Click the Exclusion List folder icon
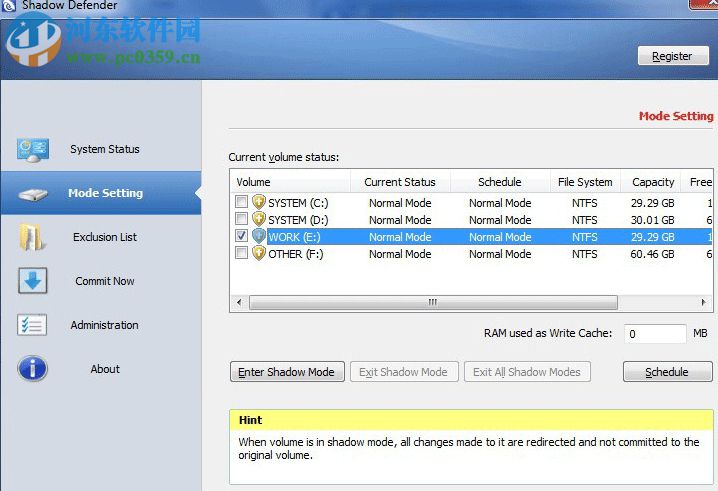The height and width of the screenshot is (491, 718). 32,237
